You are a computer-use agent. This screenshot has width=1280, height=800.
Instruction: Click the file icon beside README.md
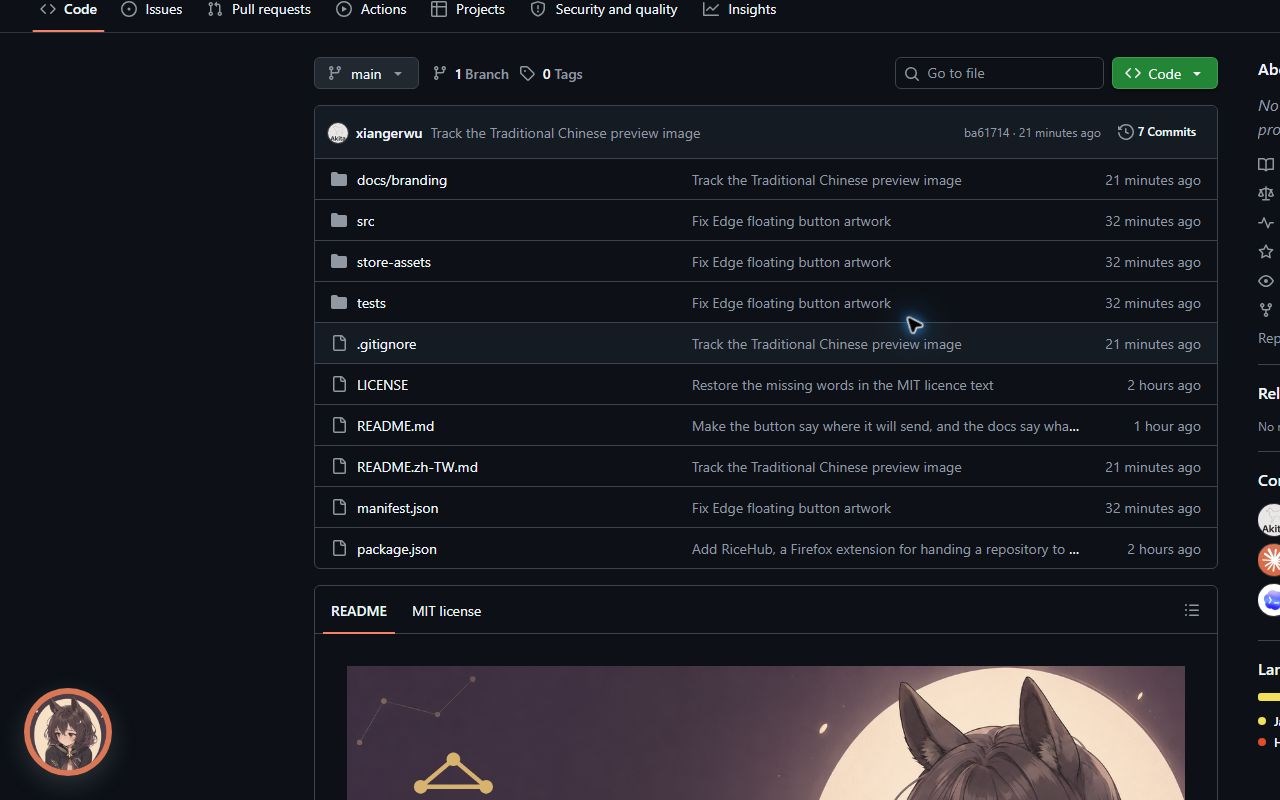point(339,426)
